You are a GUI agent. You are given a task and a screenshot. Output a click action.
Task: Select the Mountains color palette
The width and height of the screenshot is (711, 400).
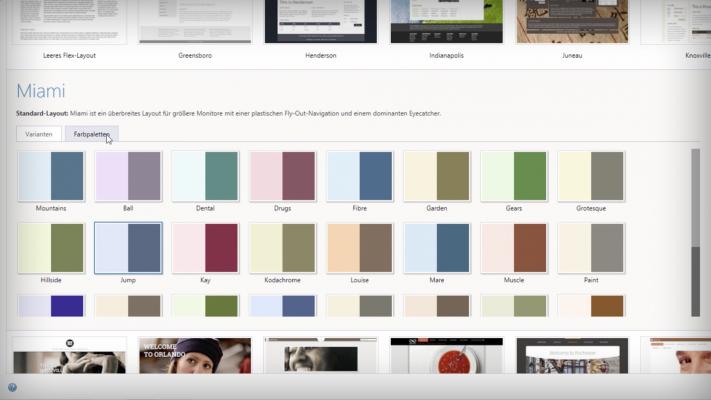[51, 177]
